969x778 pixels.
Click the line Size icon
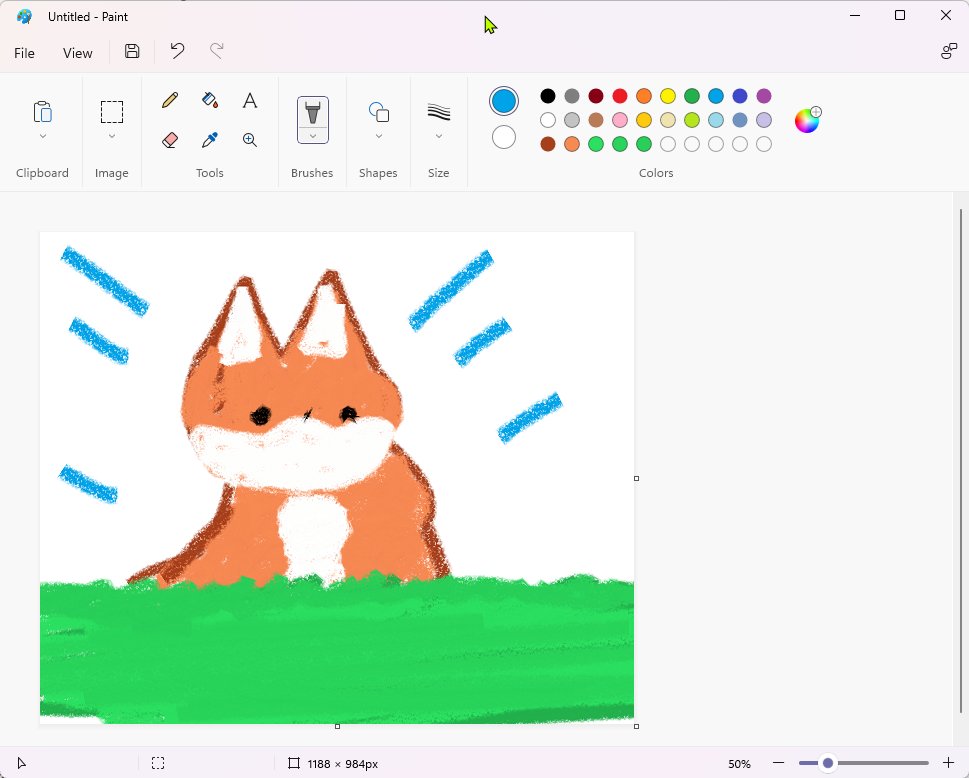pos(439,112)
